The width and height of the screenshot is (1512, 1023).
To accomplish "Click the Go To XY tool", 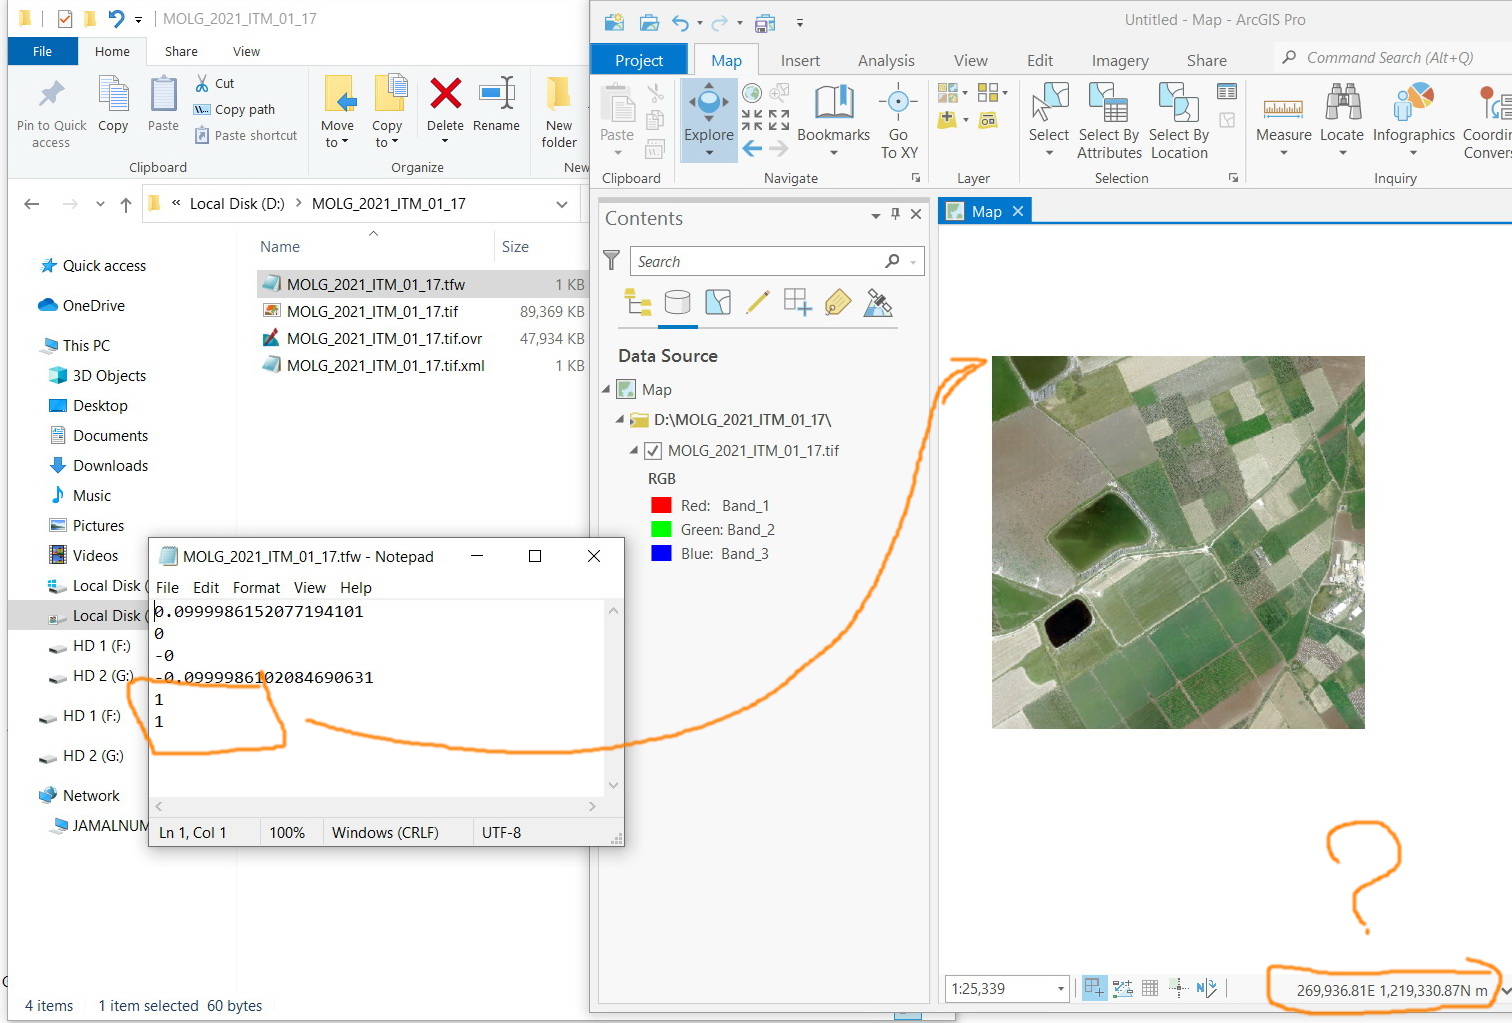I will tap(898, 121).
